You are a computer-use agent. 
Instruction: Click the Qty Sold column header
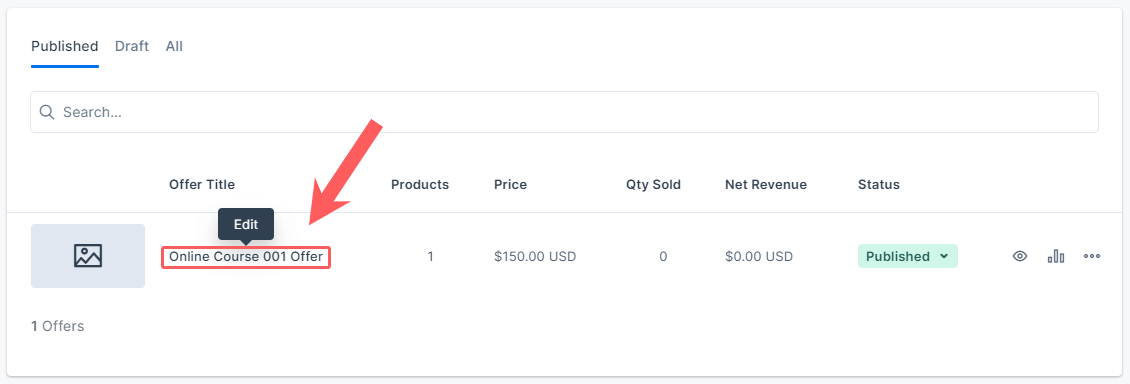(x=654, y=184)
